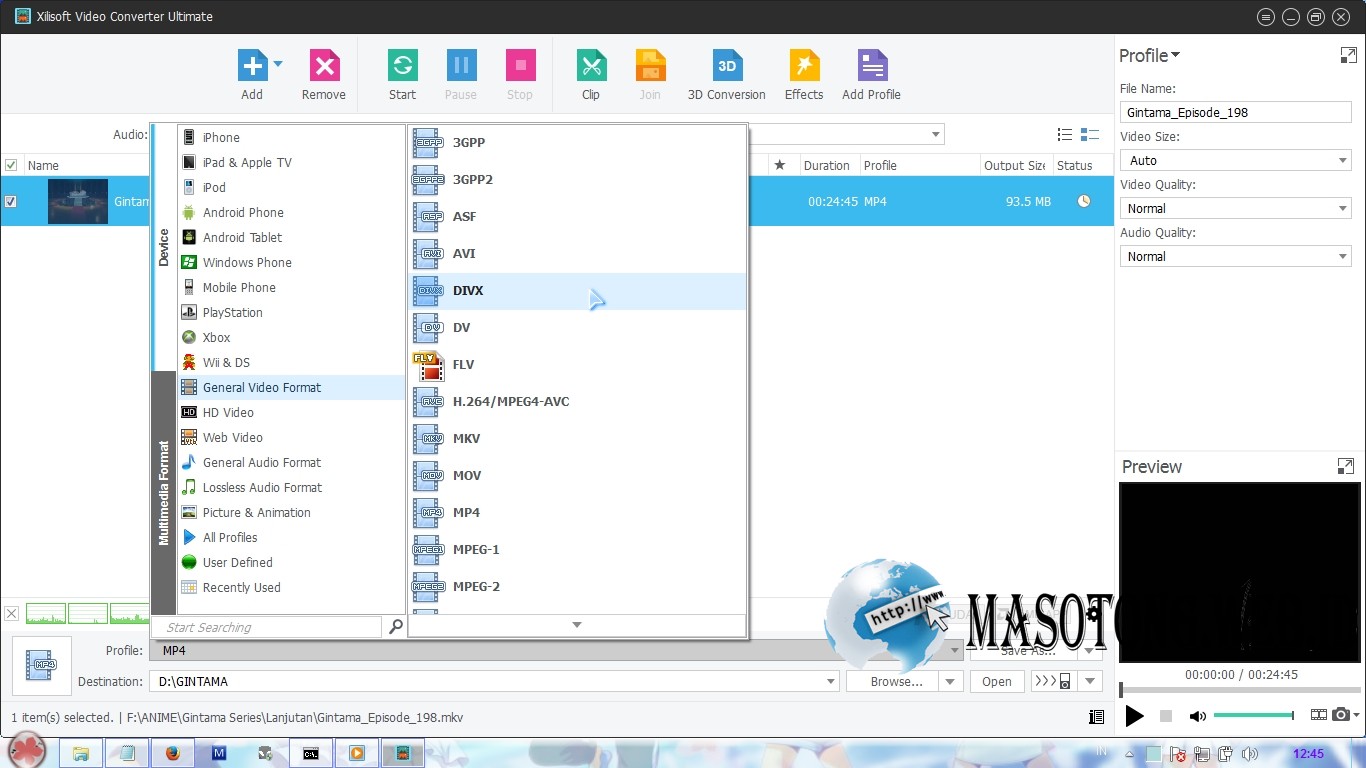Open the Destination path dropdown

tap(831, 682)
